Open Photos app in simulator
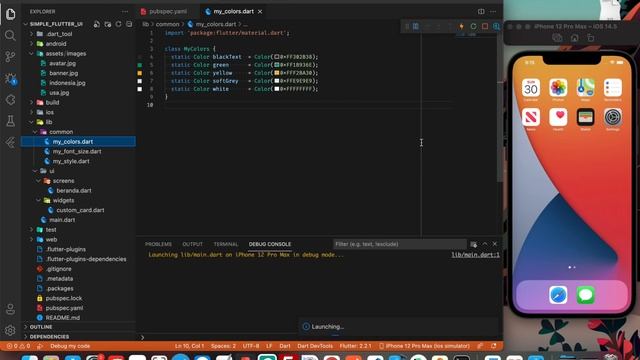 tap(558, 88)
